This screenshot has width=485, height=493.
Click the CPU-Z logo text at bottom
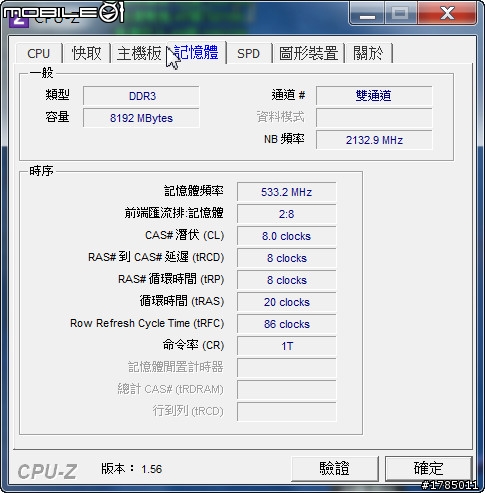tap(47, 471)
